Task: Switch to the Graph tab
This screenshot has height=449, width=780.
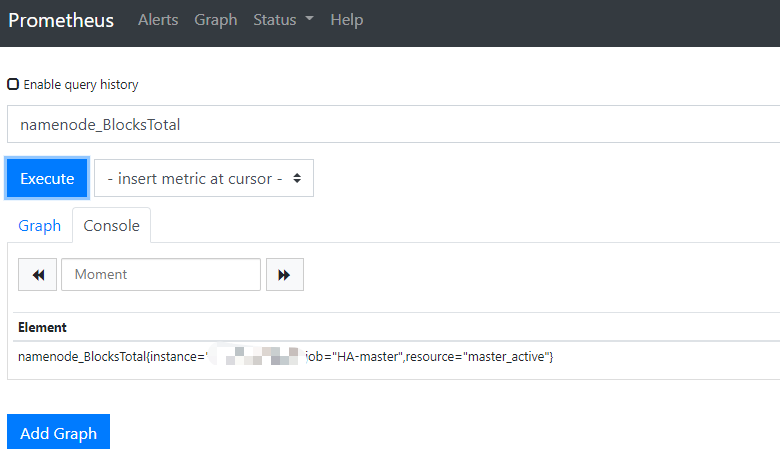Action: tap(39, 226)
